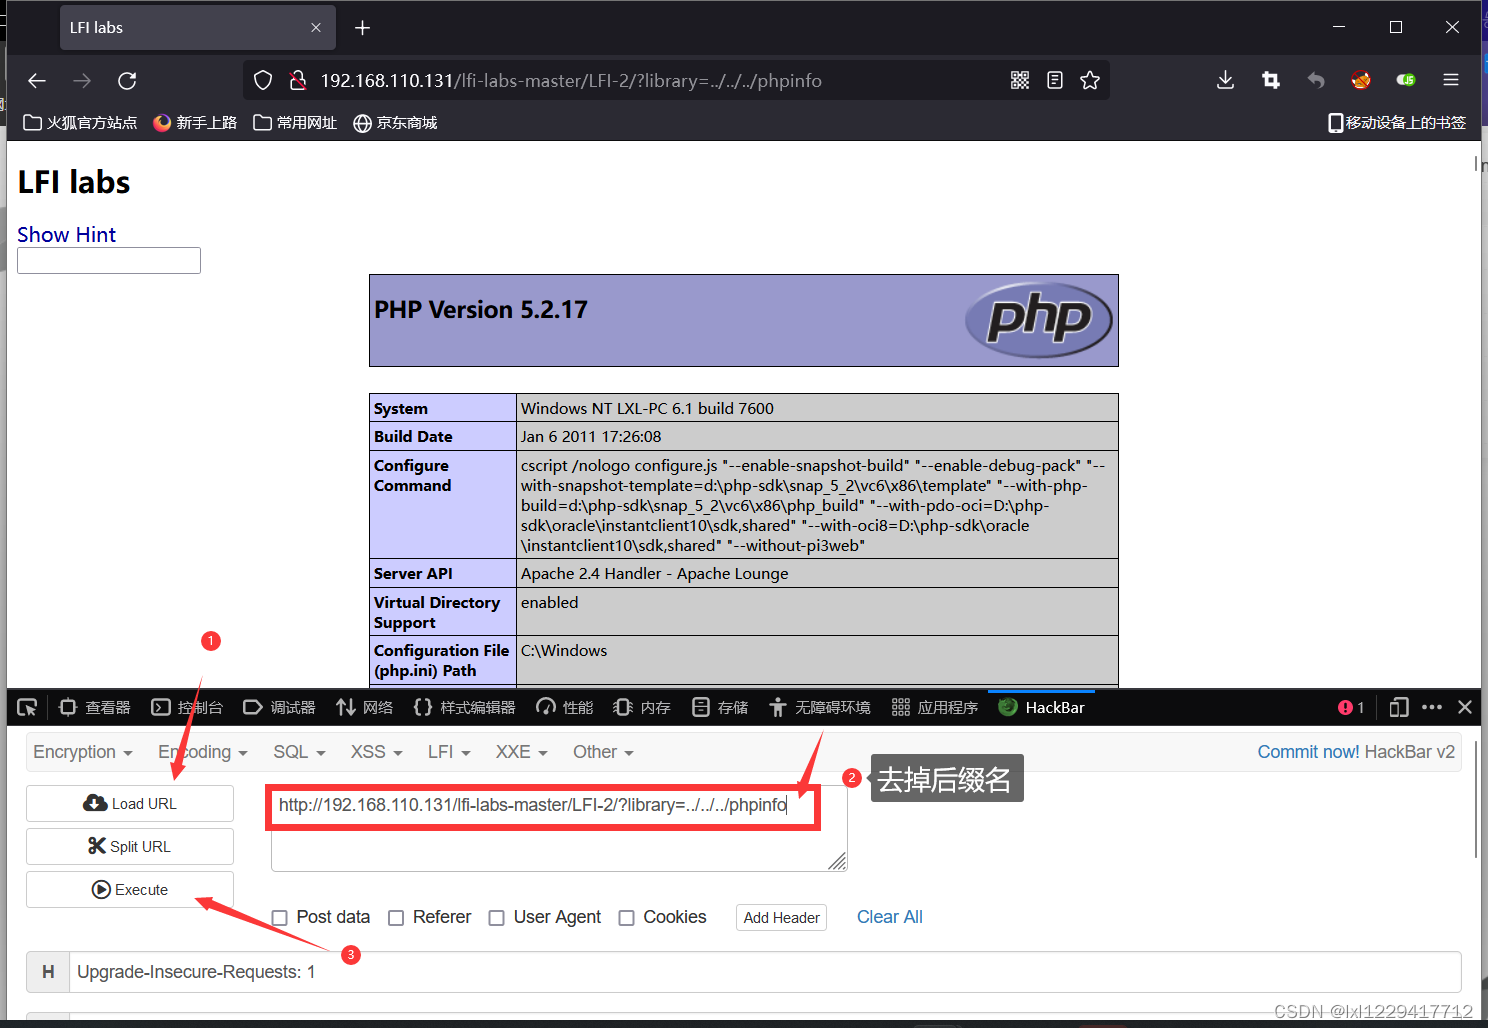The image size is (1488, 1028).
Task: Click the tracking protection shield icon
Action: tap(262, 80)
